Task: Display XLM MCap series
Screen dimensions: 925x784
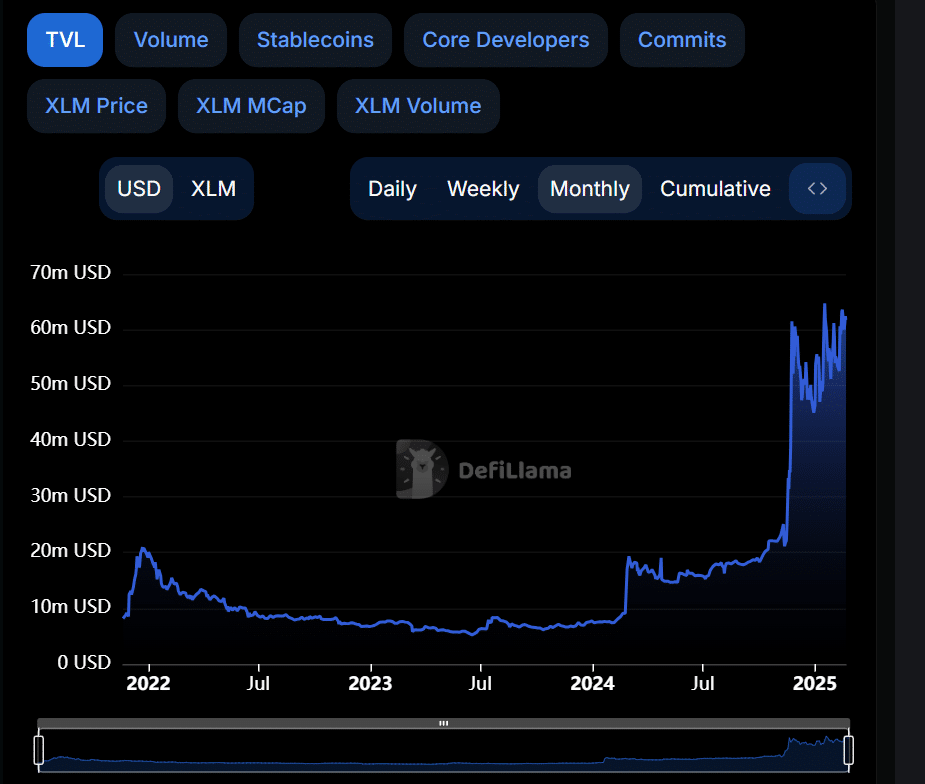Action: (x=251, y=106)
